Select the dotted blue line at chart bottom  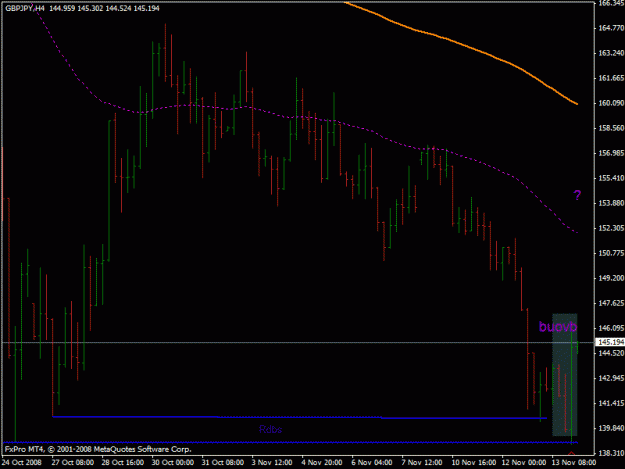click(x=290, y=442)
